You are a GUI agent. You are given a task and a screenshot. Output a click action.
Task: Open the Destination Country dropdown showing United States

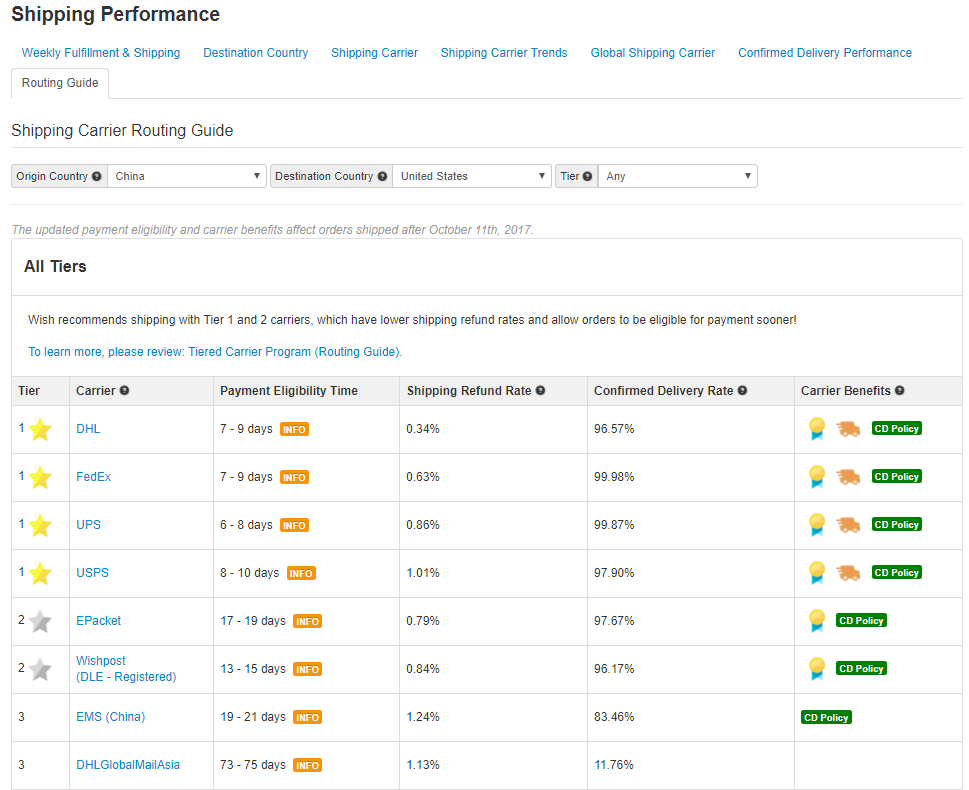click(x=472, y=176)
